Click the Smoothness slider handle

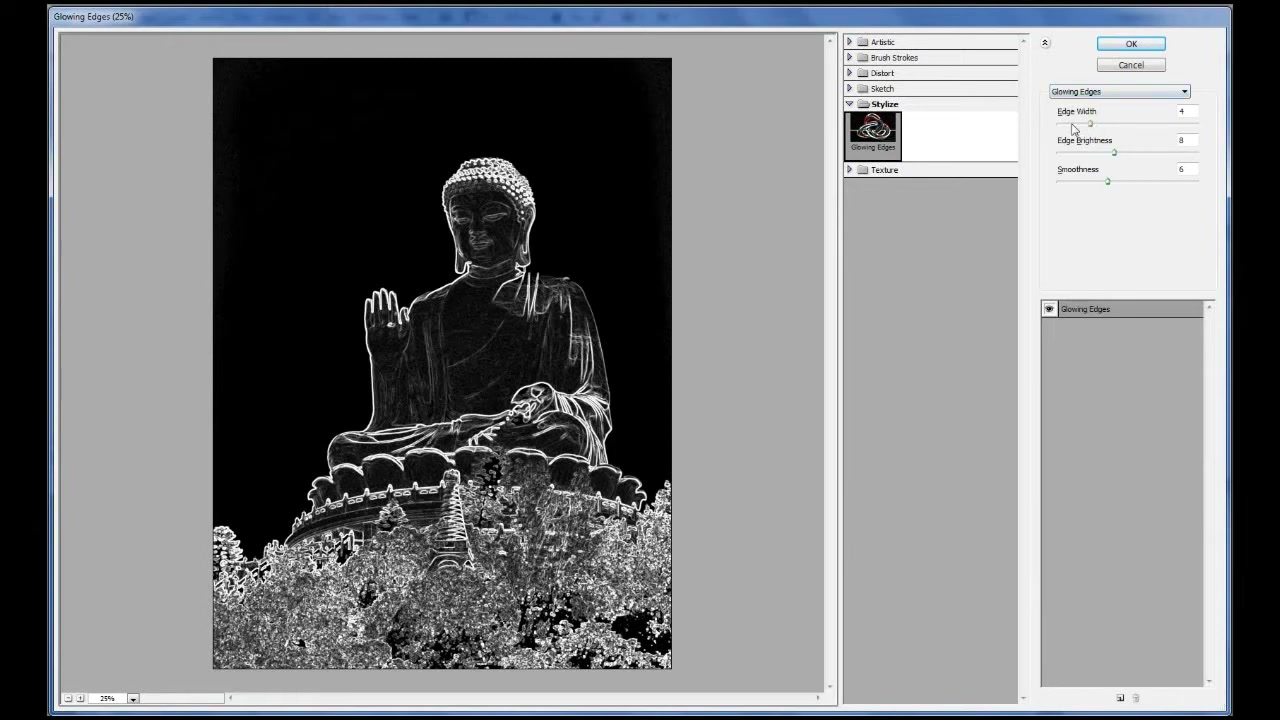pos(1107,182)
